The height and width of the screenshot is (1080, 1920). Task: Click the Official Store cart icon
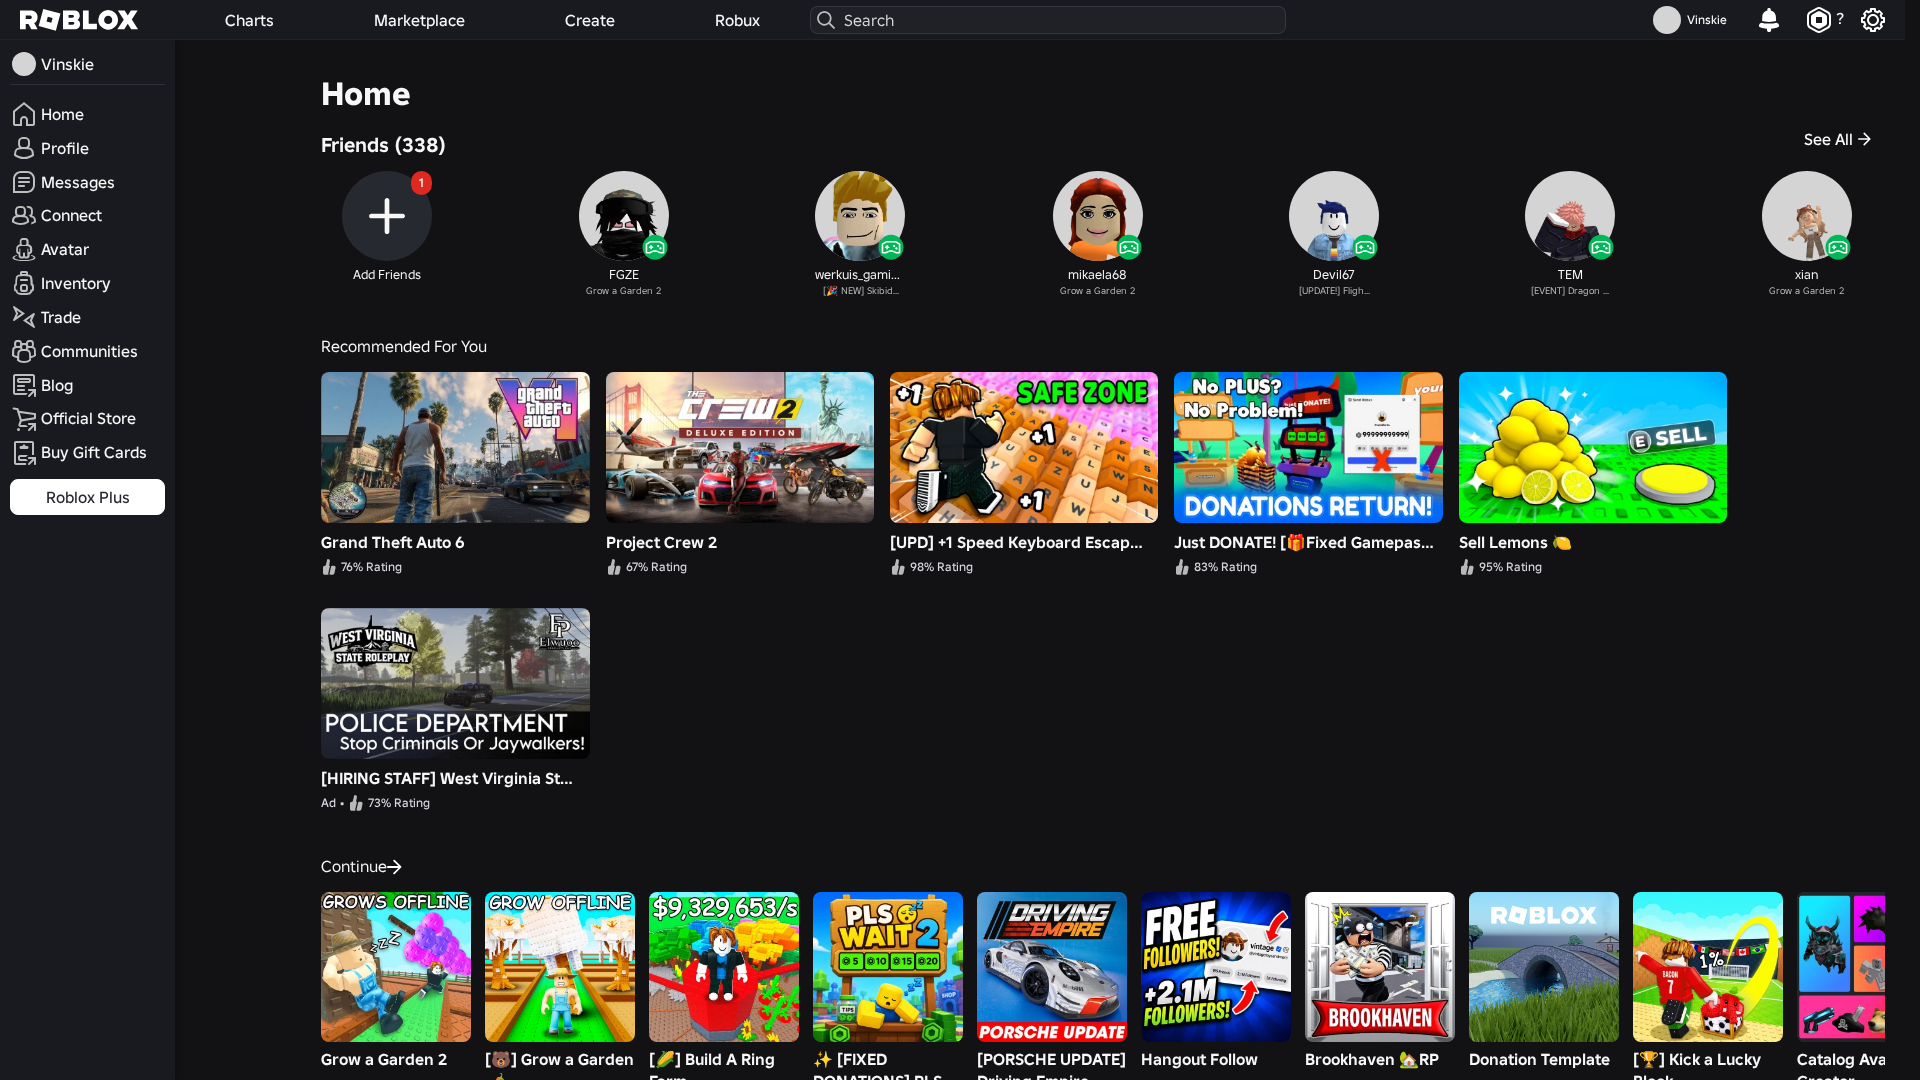[24, 418]
